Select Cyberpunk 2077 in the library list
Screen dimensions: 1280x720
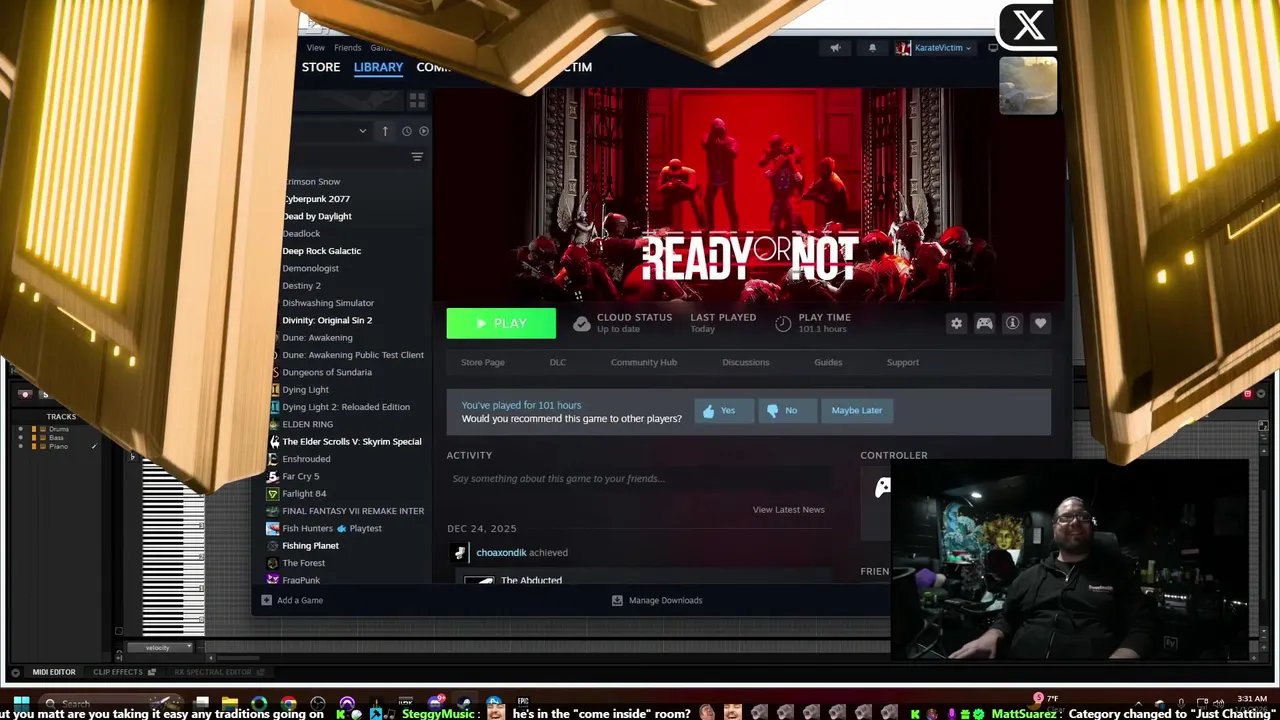316,199
